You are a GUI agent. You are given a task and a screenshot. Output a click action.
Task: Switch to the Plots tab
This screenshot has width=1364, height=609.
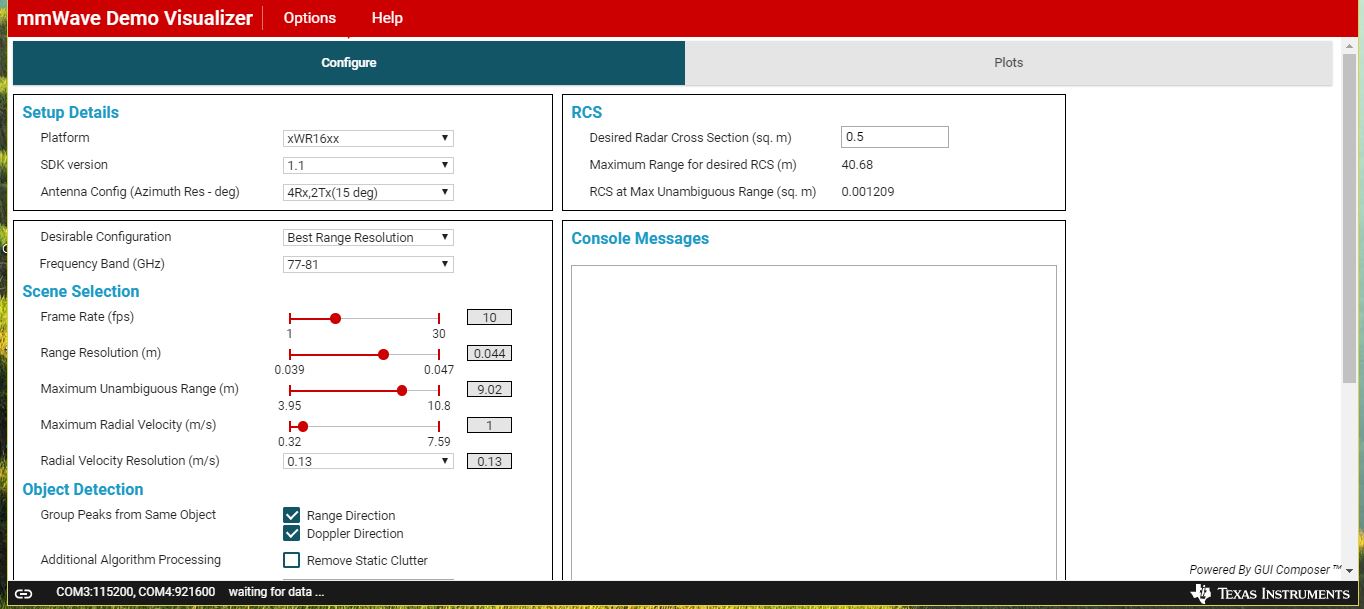pos(1008,62)
